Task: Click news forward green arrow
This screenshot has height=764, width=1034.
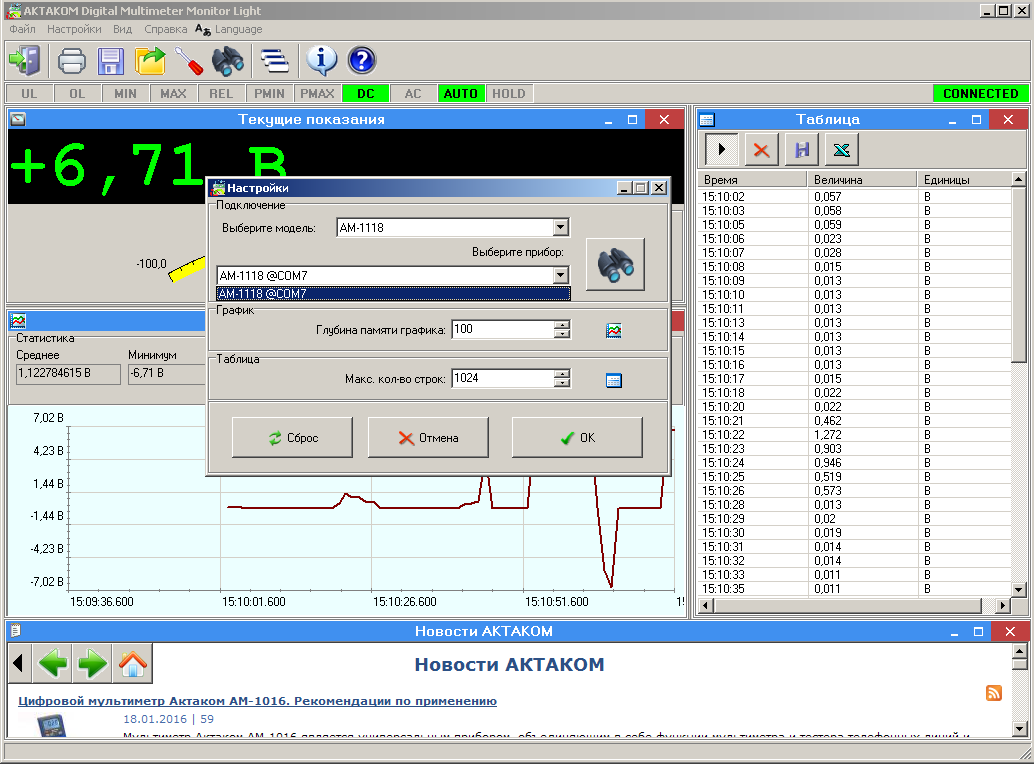Action: tap(92, 663)
